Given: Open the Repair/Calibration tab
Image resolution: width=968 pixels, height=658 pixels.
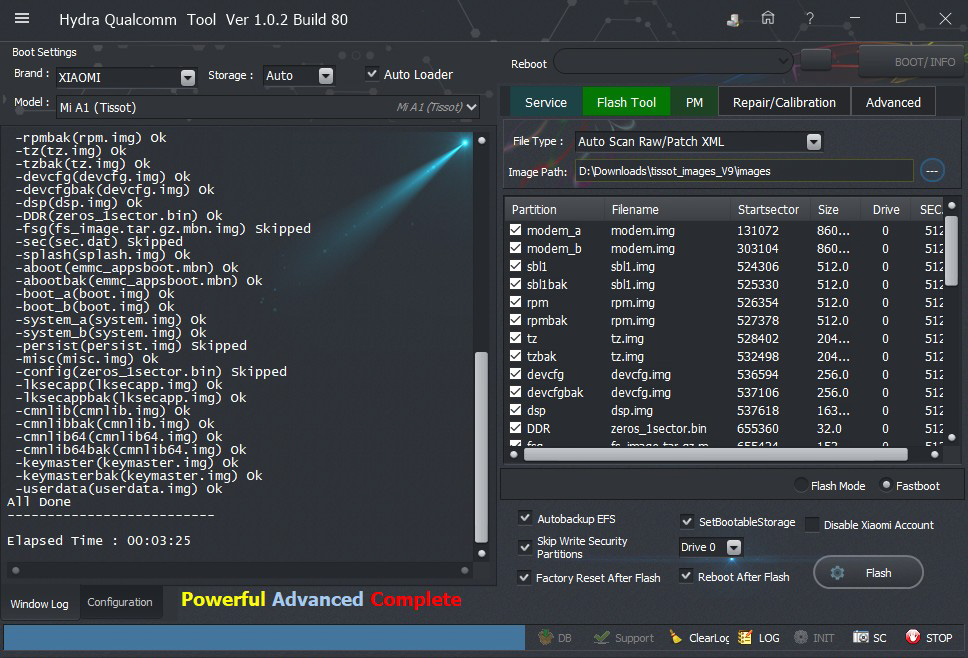Looking at the screenshot, I should (784, 102).
